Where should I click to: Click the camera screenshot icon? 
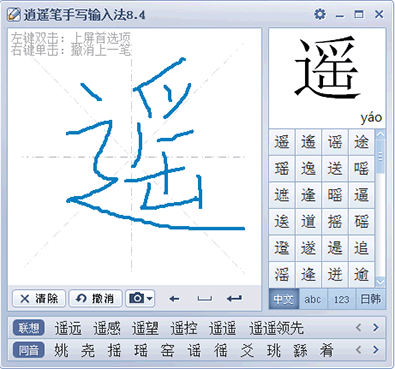[137, 298]
